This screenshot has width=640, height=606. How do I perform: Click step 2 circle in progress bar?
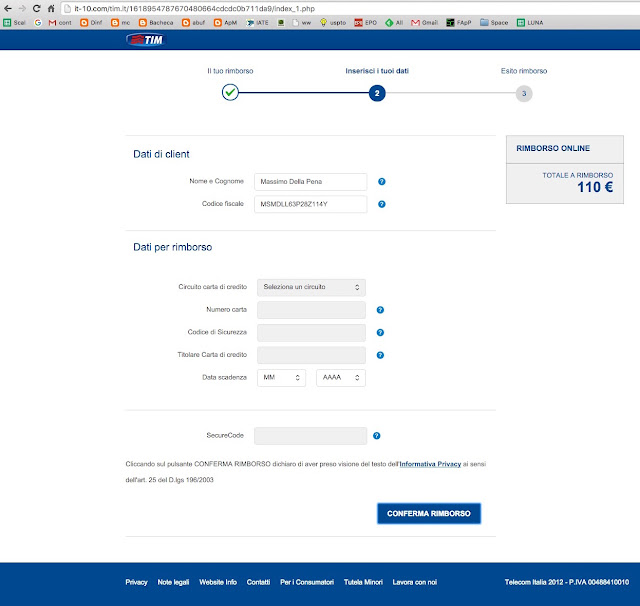click(377, 93)
